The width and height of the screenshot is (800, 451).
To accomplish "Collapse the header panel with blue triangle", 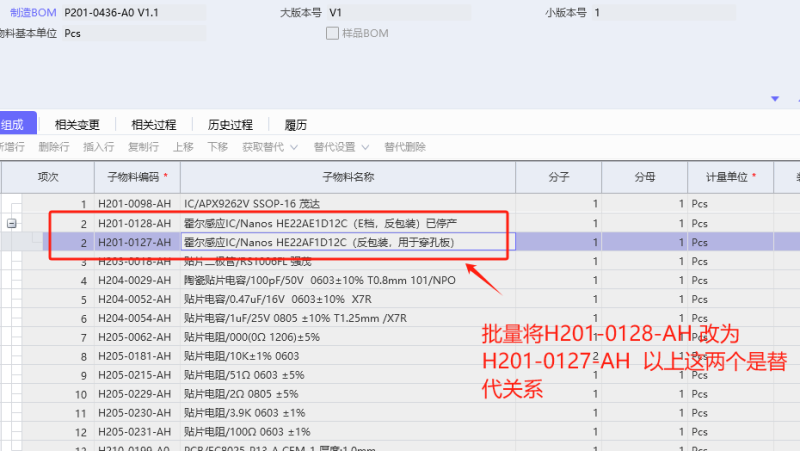I will click(x=775, y=99).
